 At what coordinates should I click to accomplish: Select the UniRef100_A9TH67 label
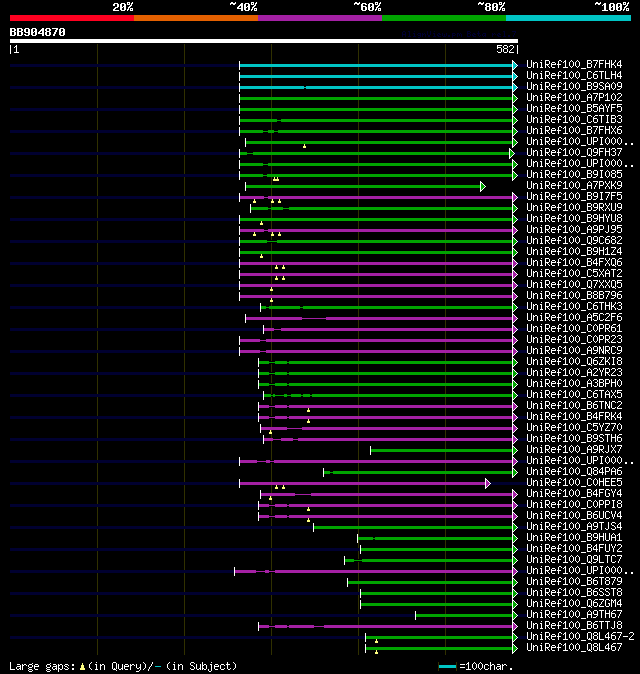(574, 615)
